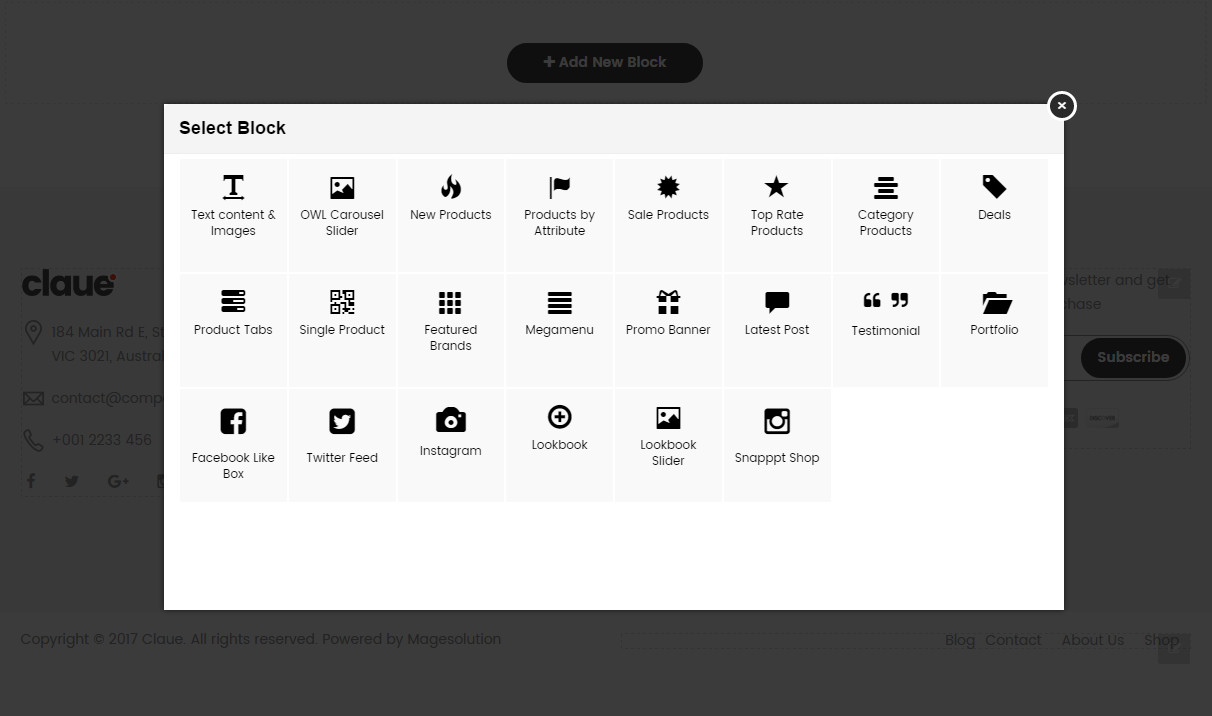Choose the Sale Products burst icon
The width and height of the screenshot is (1212, 716).
[668, 187]
